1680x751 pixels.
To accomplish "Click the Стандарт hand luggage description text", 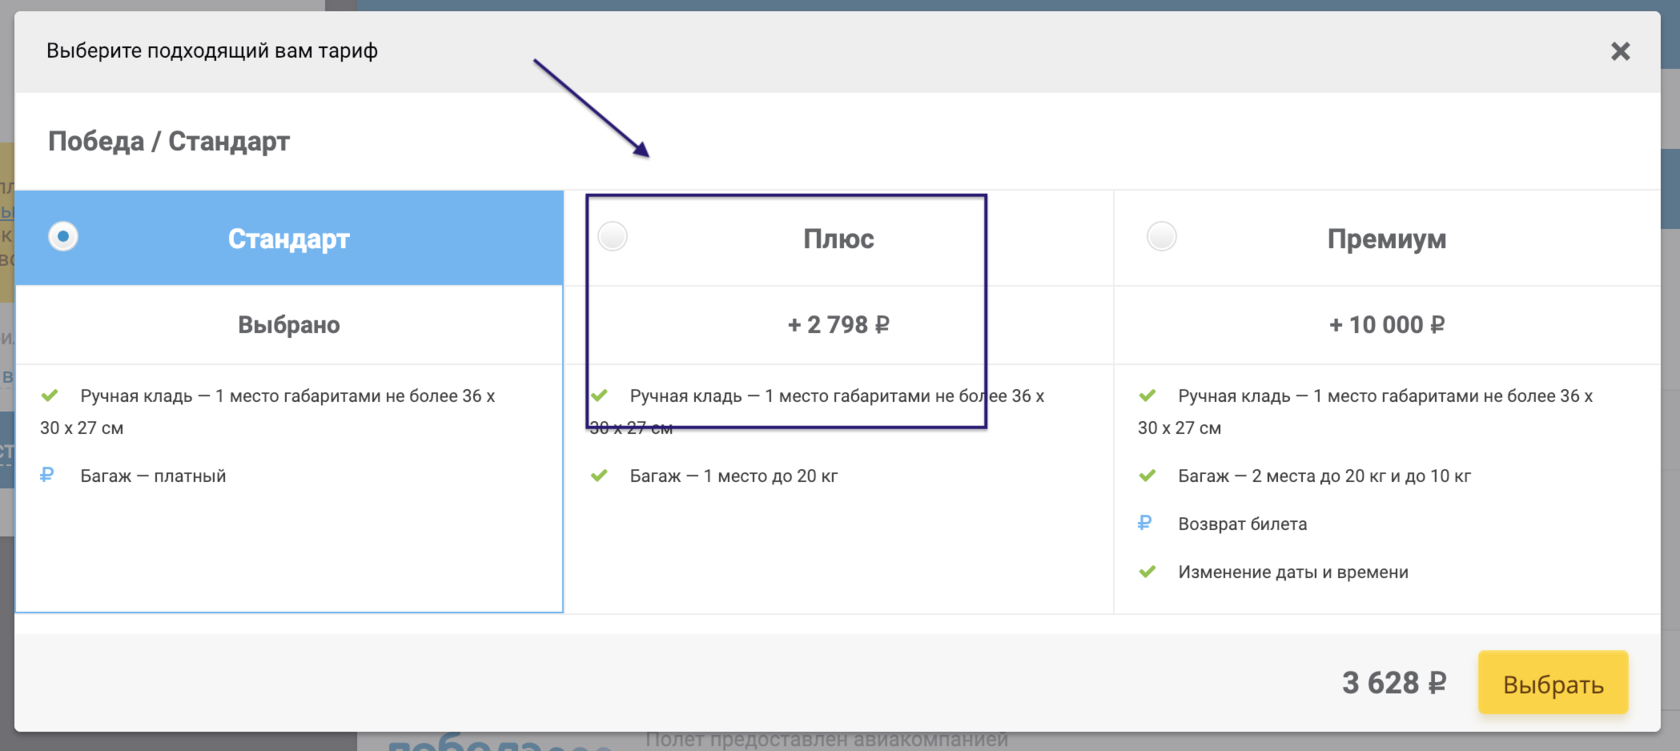I will [x=268, y=412].
